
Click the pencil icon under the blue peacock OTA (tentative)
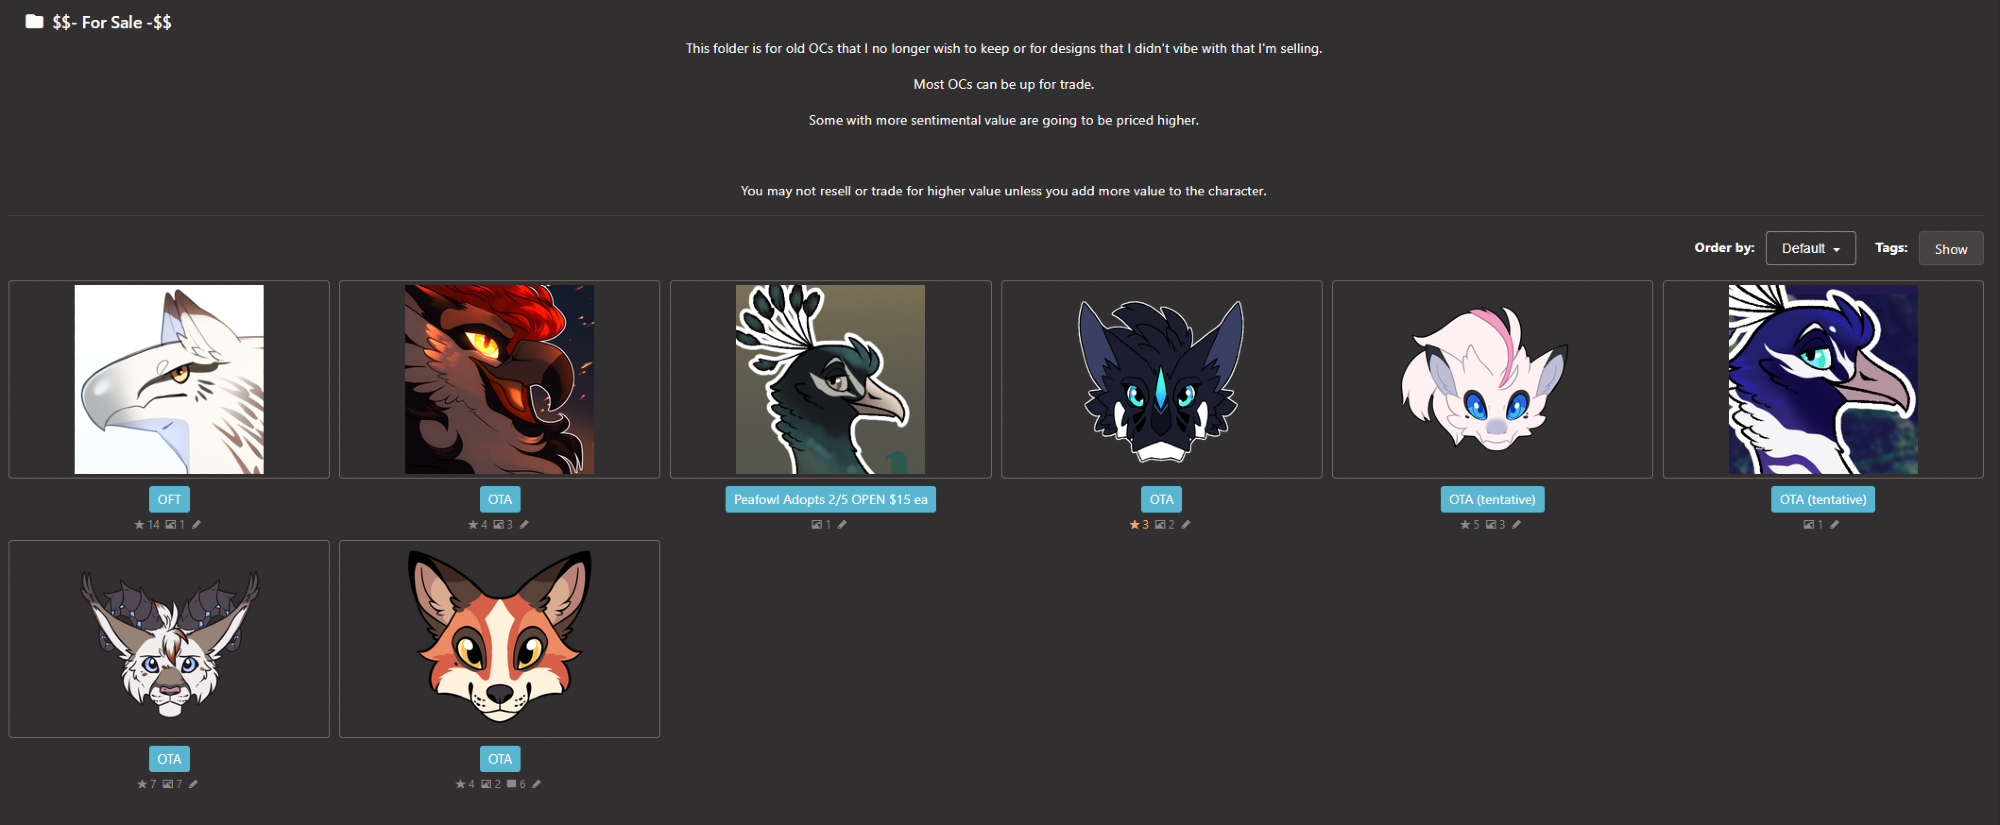tap(1834, 525)
